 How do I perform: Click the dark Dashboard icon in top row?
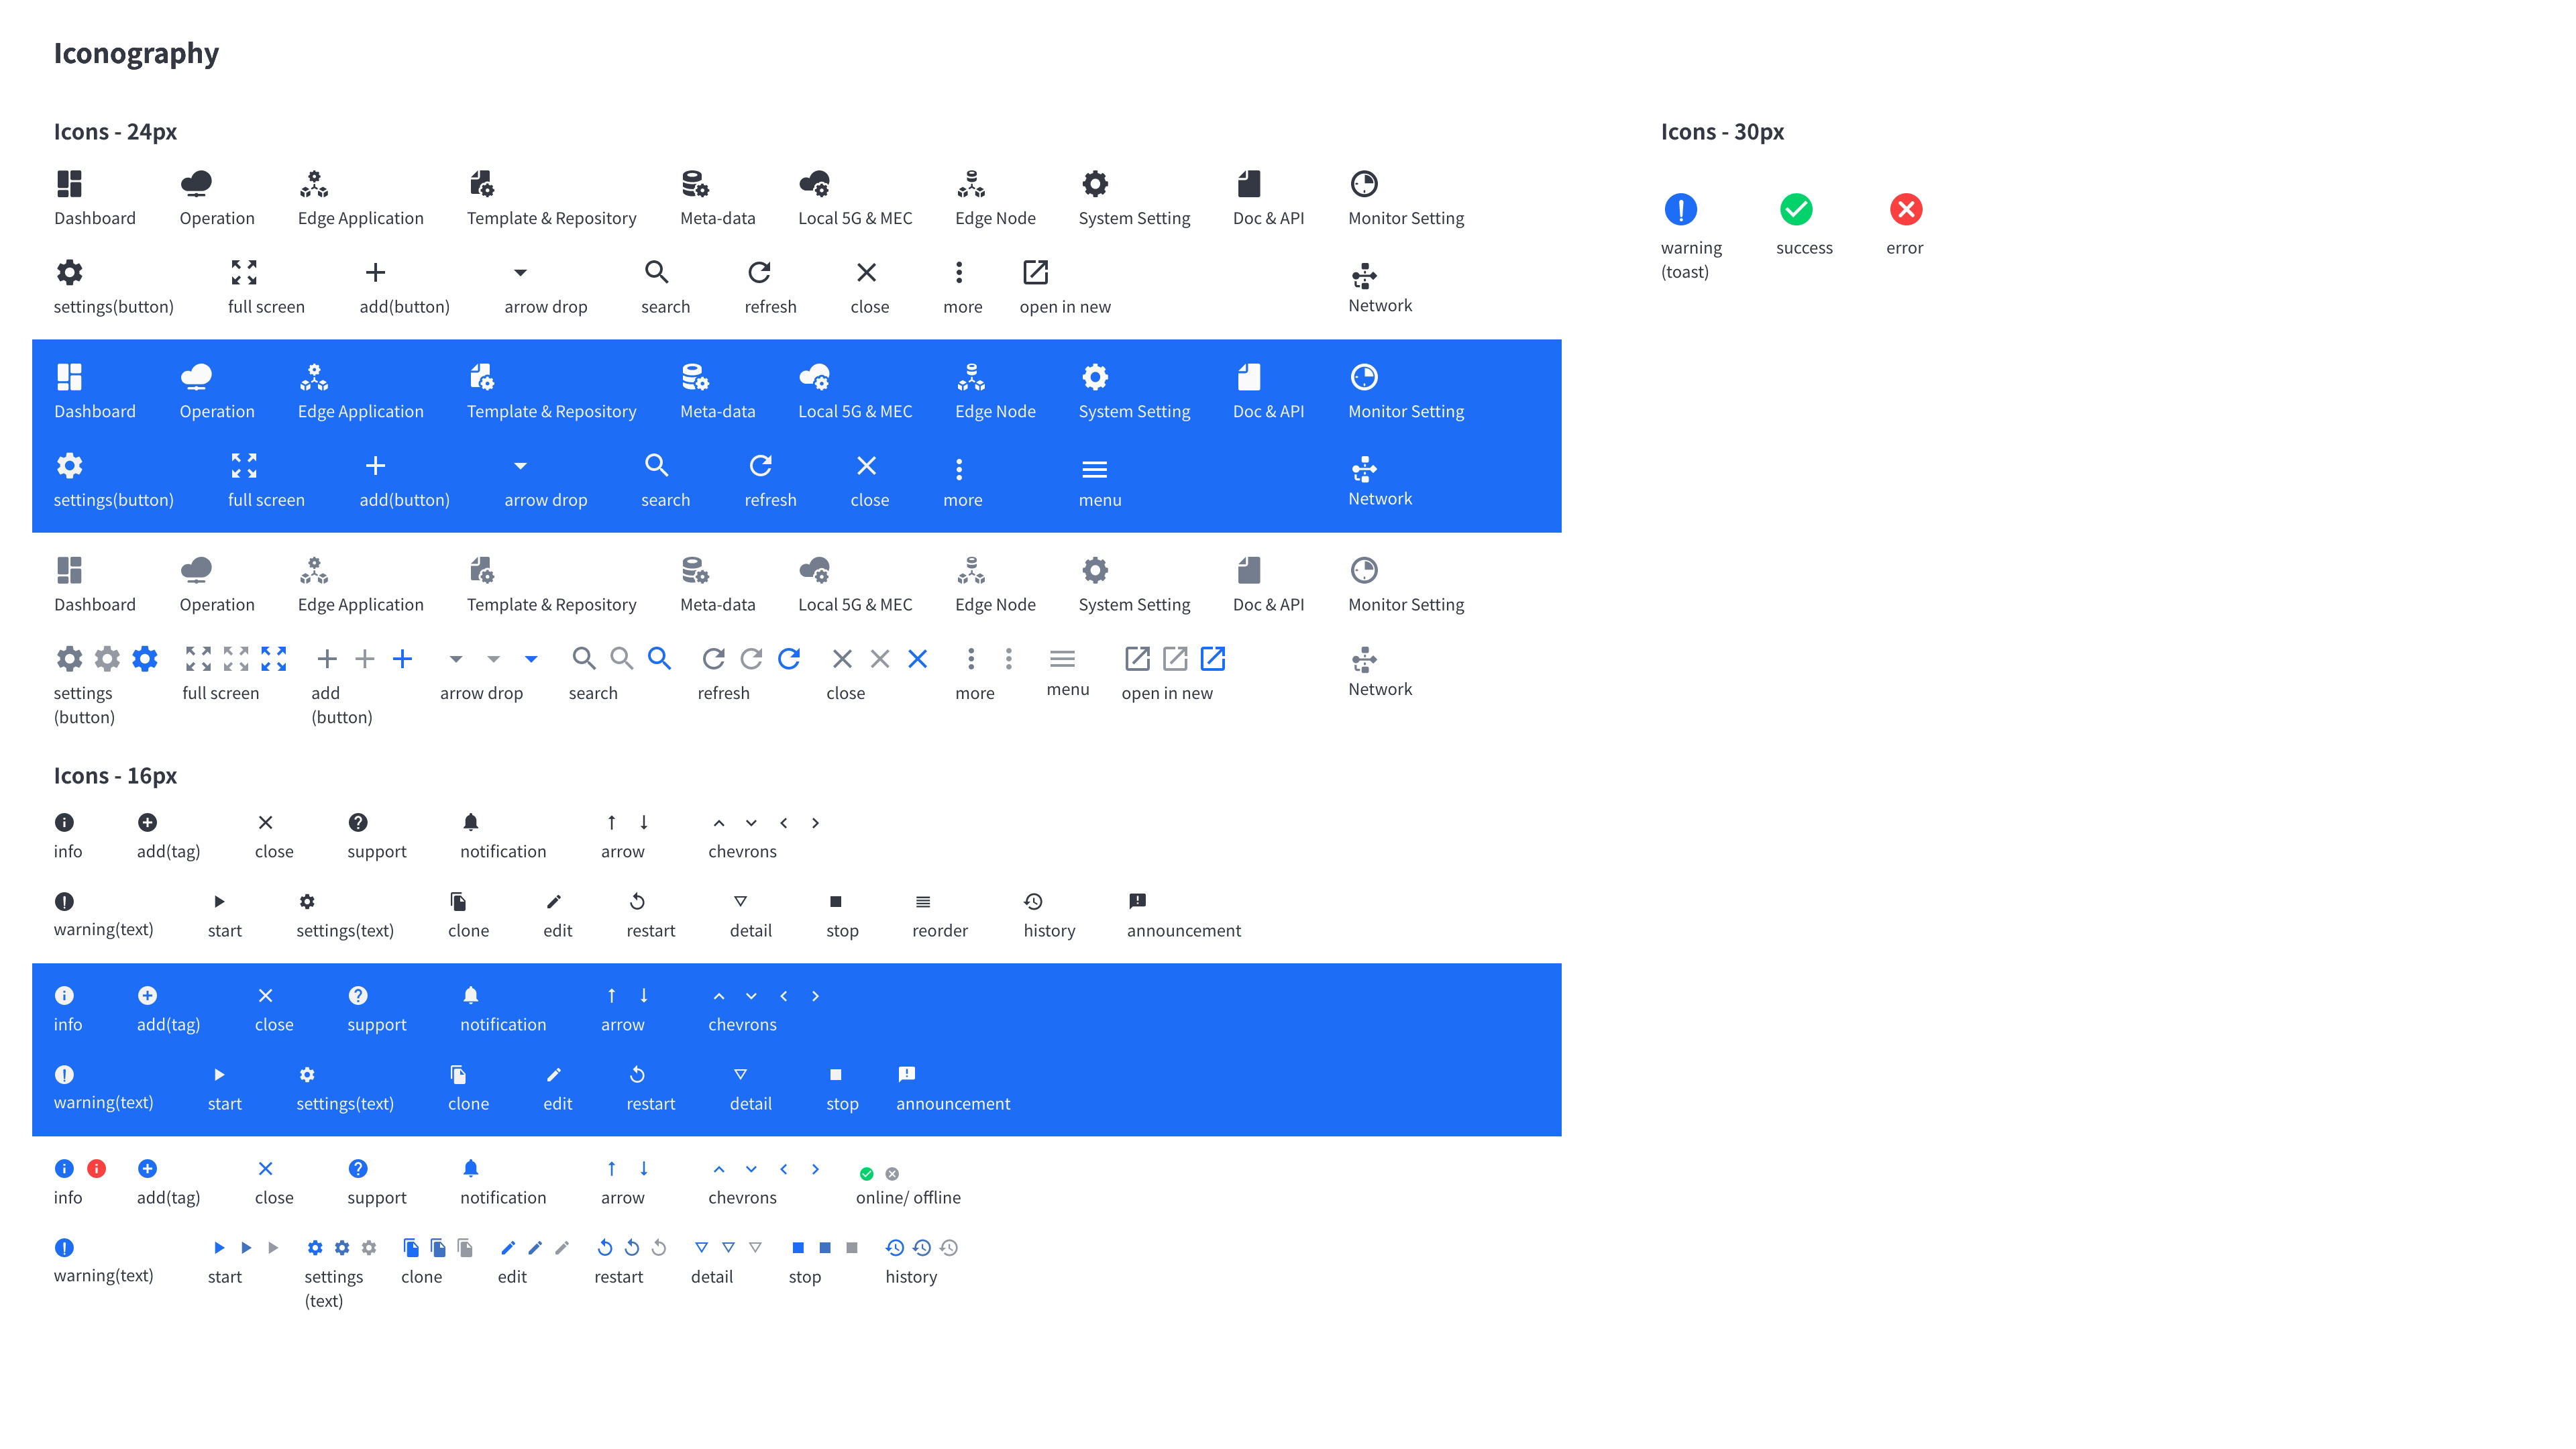pos(69,184)
